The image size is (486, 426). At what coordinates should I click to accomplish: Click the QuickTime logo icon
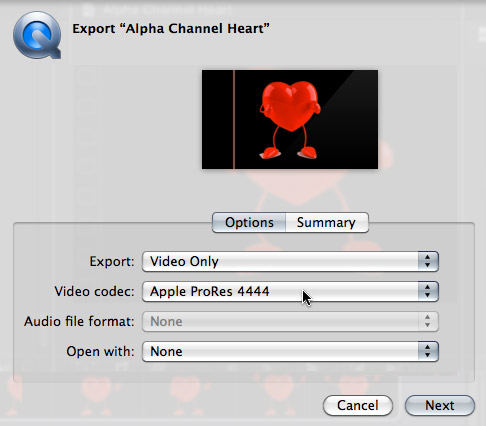pyautogui.click(x=37, y=35)
